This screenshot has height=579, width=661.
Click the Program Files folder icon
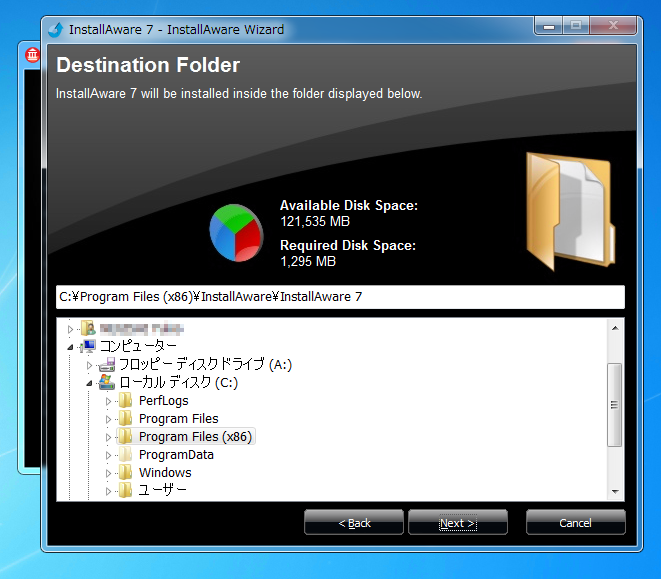tap(126, 418)
